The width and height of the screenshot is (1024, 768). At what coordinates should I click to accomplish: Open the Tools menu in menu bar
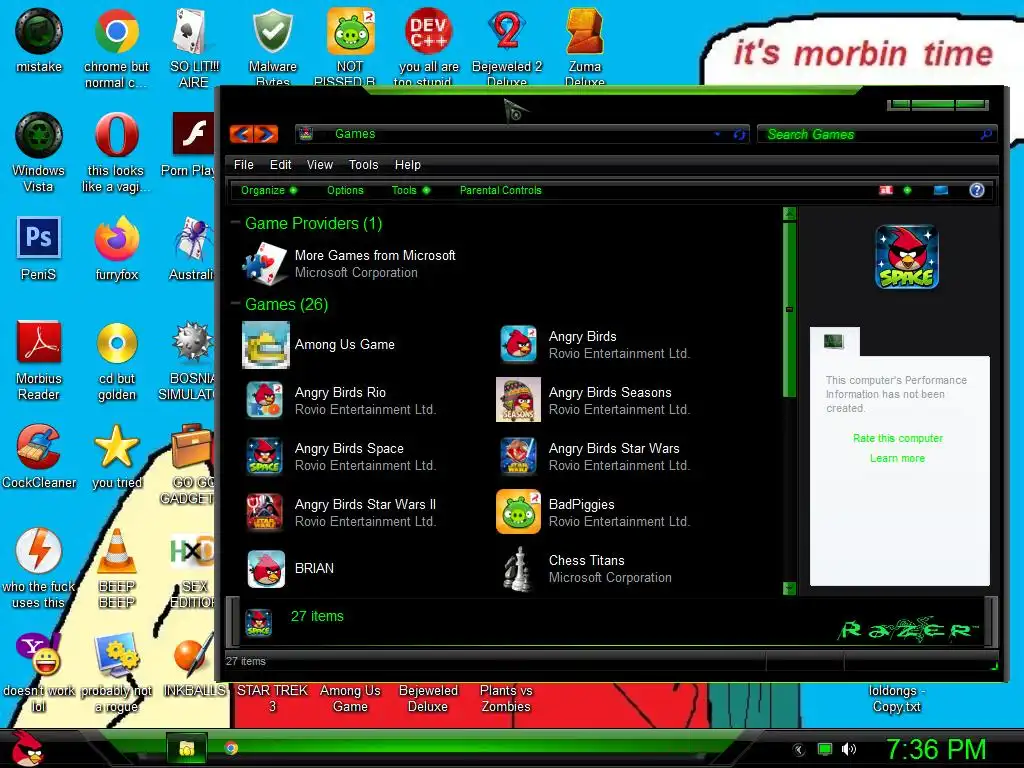(x=363, y=165)
